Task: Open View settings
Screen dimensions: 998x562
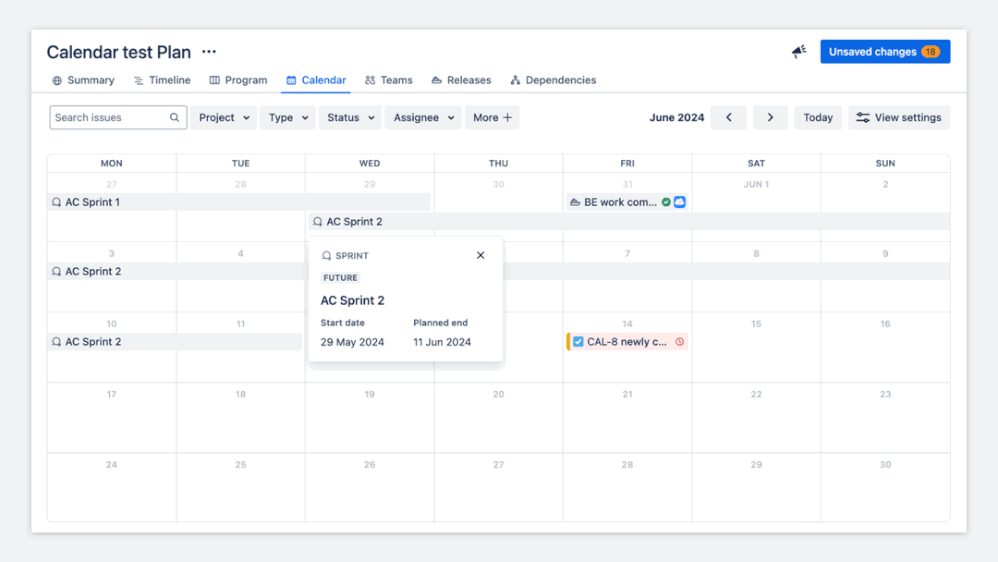Action: (x=899, y=118)
